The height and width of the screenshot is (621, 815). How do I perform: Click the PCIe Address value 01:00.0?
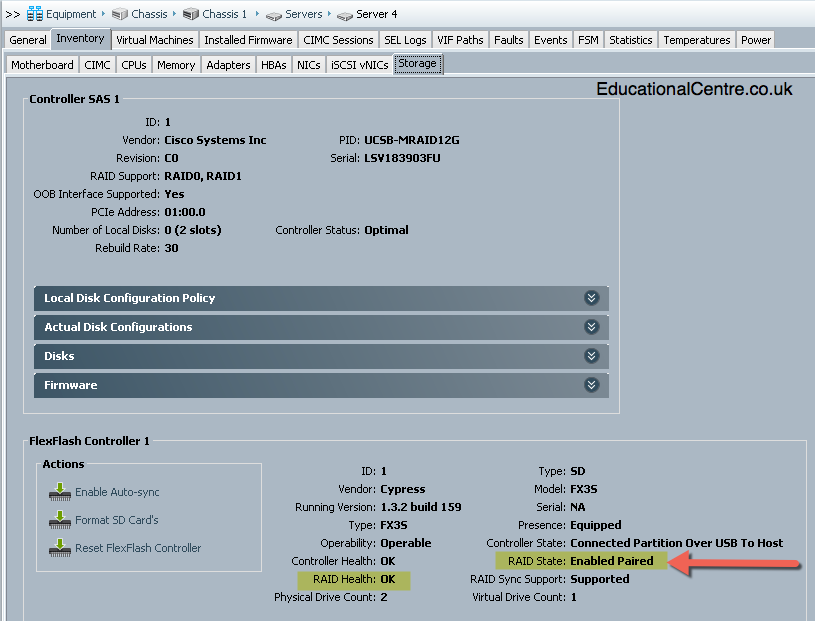point(185,212)
